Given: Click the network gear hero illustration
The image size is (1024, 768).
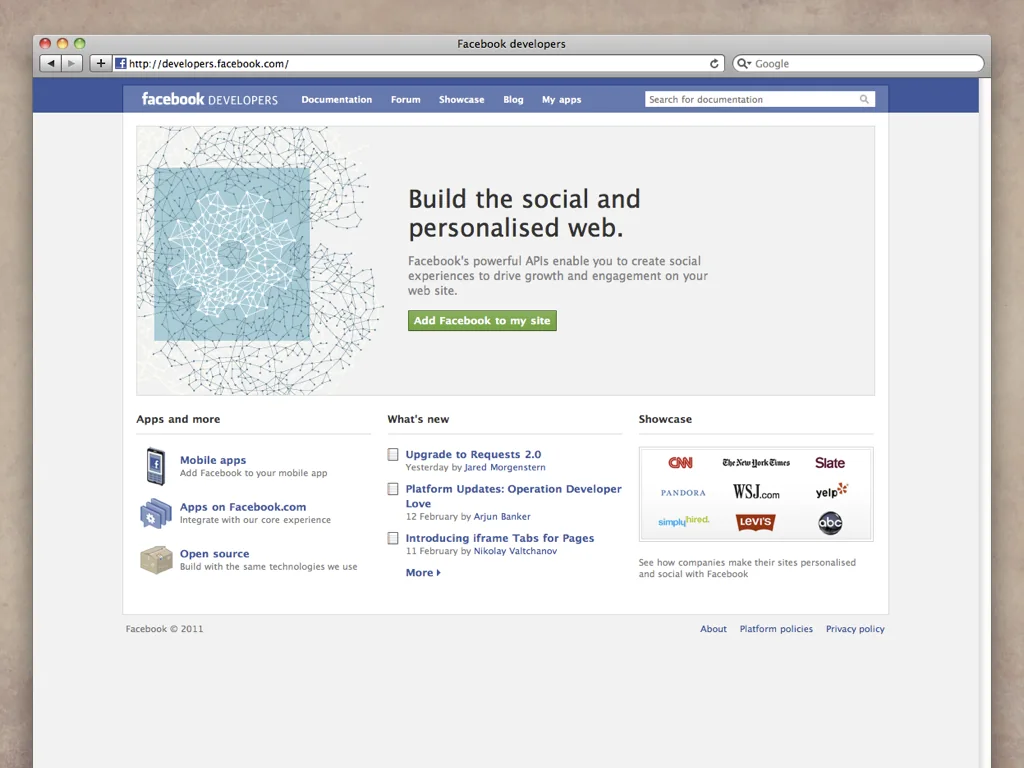Looking at the screenshot, I should tap(259, 261).
